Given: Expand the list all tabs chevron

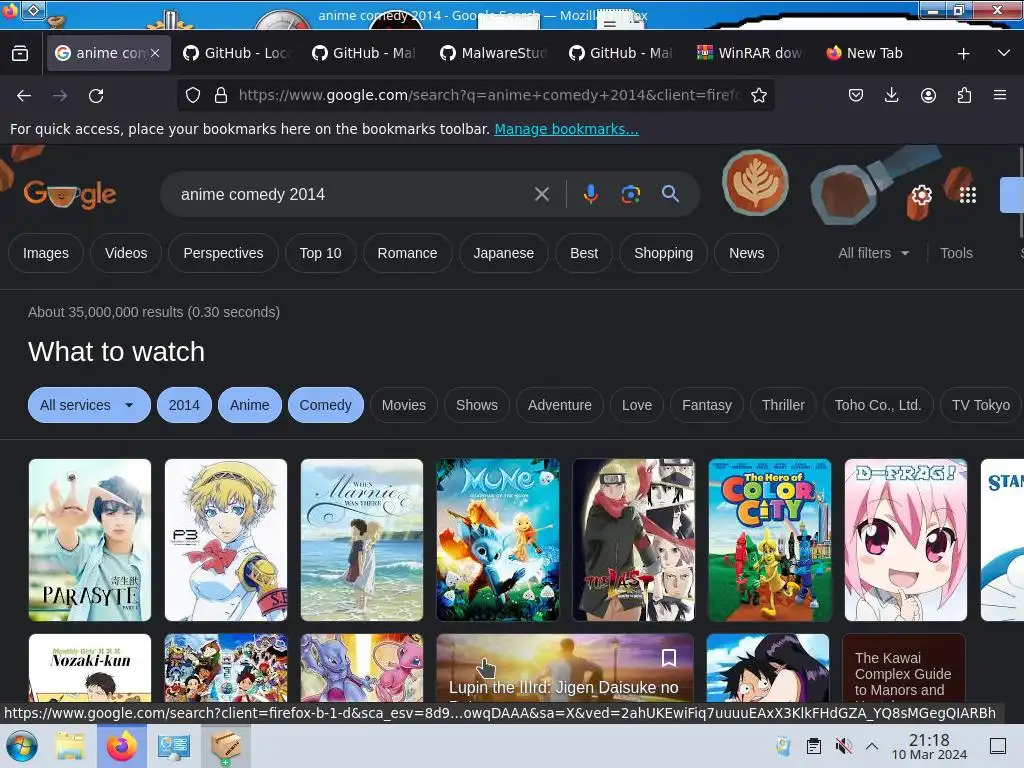Looking at the screenshot, I should (1004, 53).
